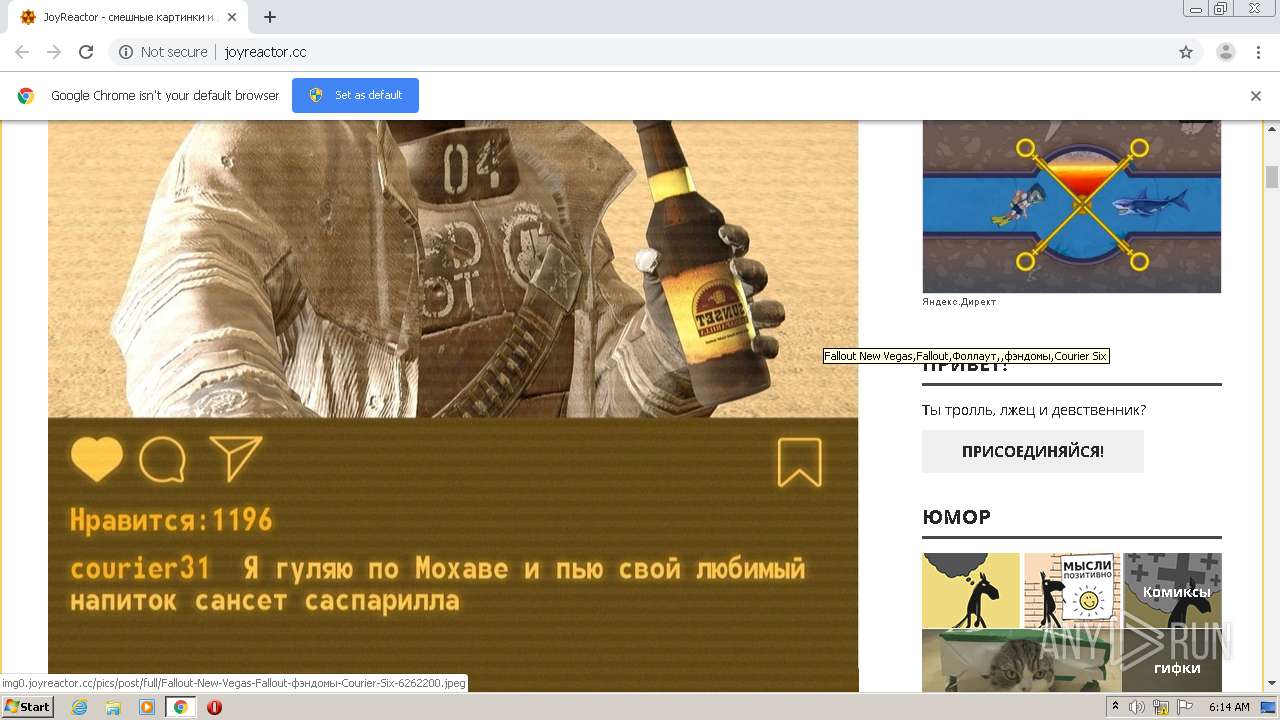Launch Internet Explorer from the taskbar

[x=79, y=707]
